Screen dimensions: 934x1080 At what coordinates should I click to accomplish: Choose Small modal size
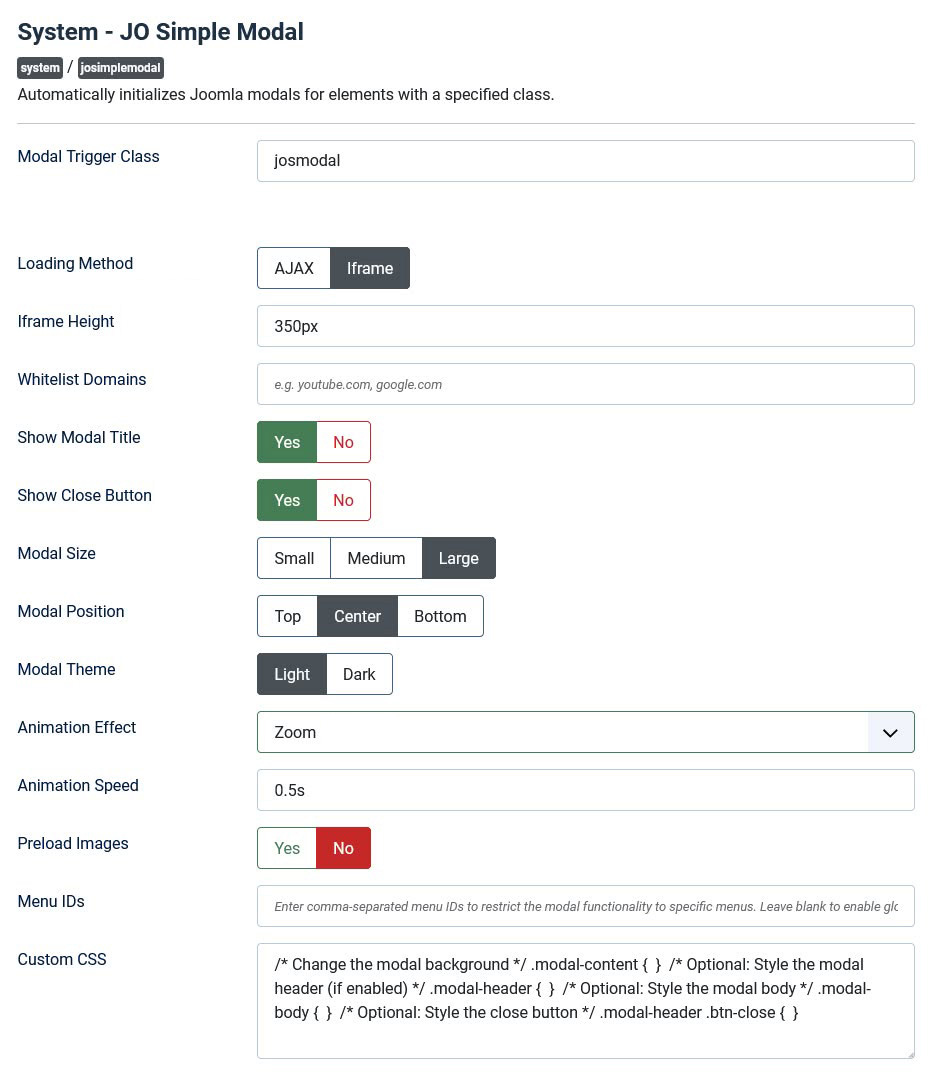(x=294, y=558)
